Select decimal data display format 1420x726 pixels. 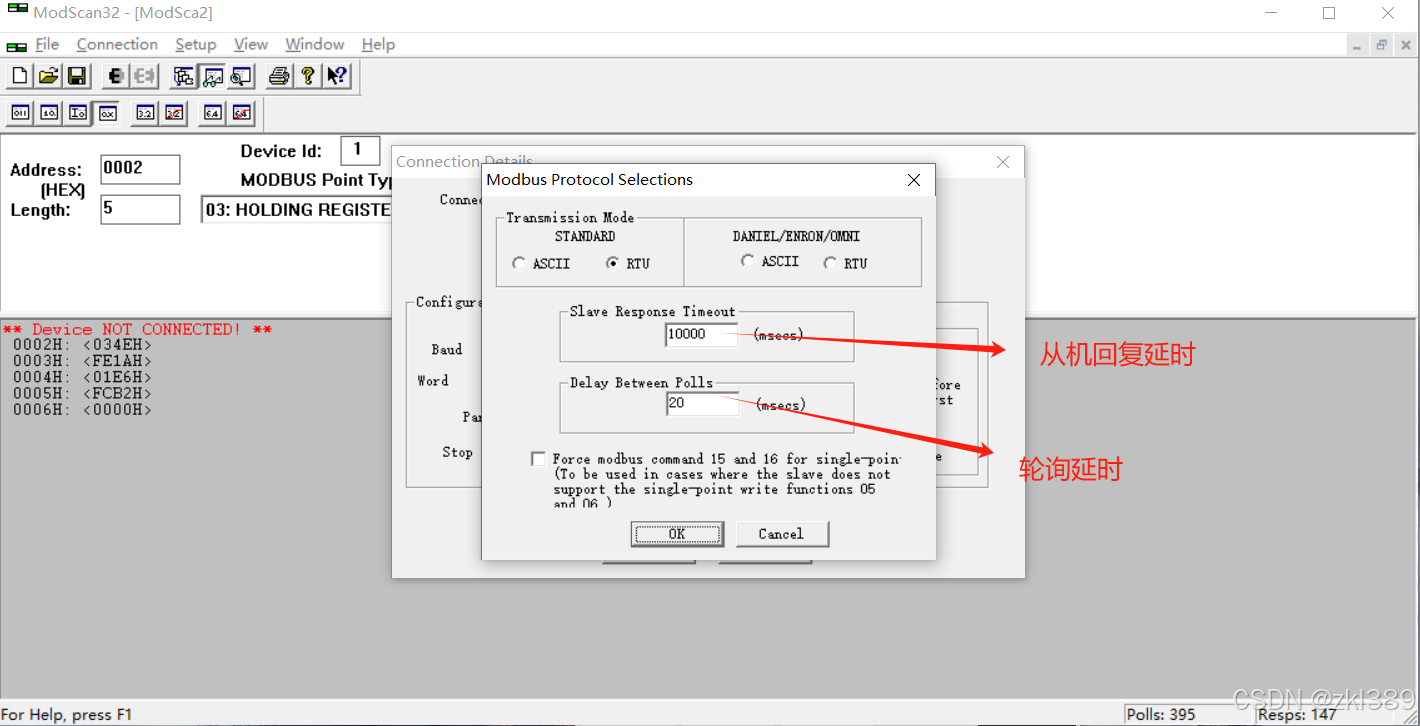point(48,113)
